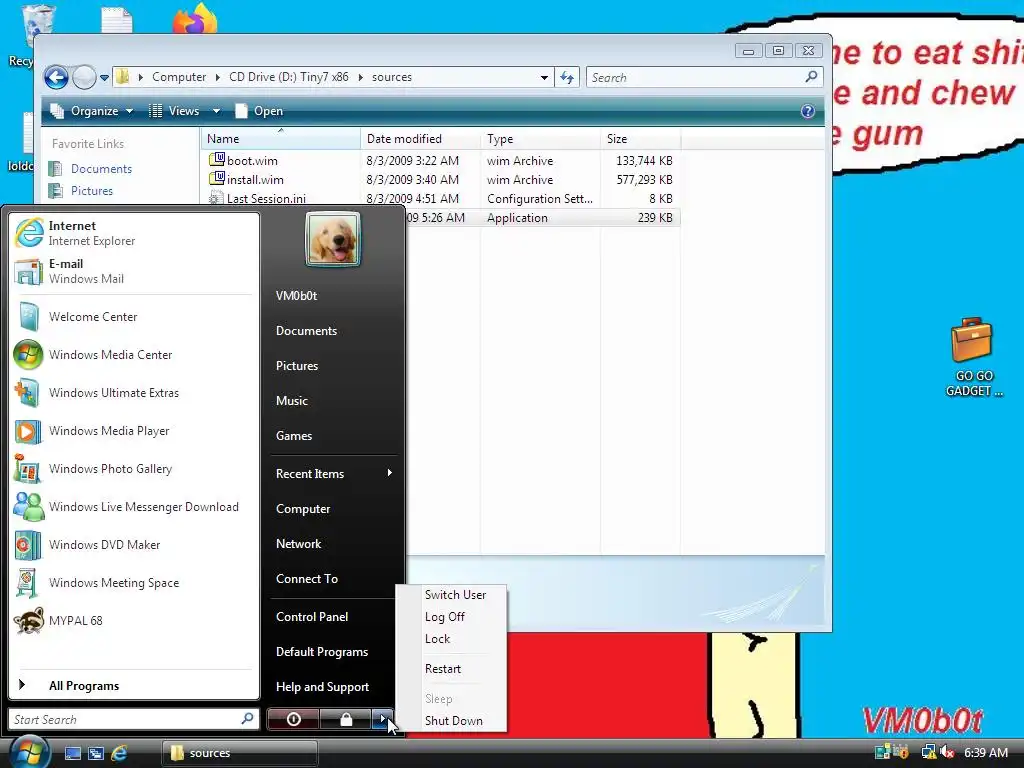Sort by Type column header
Screen dimensions: 1024x768
point(540,139)
